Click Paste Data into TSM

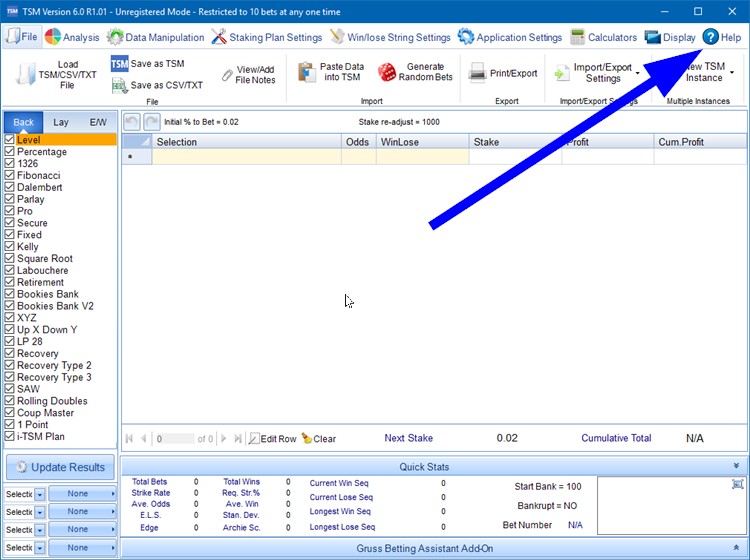tap(307, 72)
